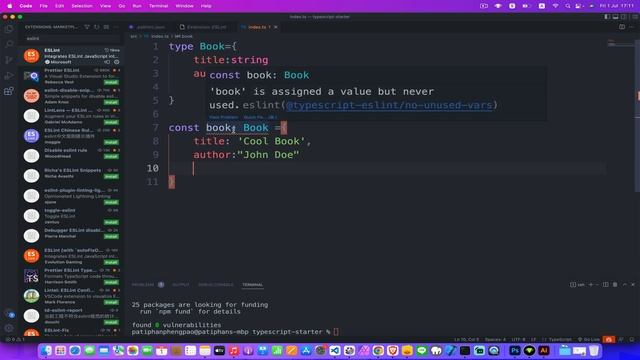The width and height of the screenshot is (640, 360).
Task: Toggle primary side bar layout icon
Action: click(x=607, y=17)
